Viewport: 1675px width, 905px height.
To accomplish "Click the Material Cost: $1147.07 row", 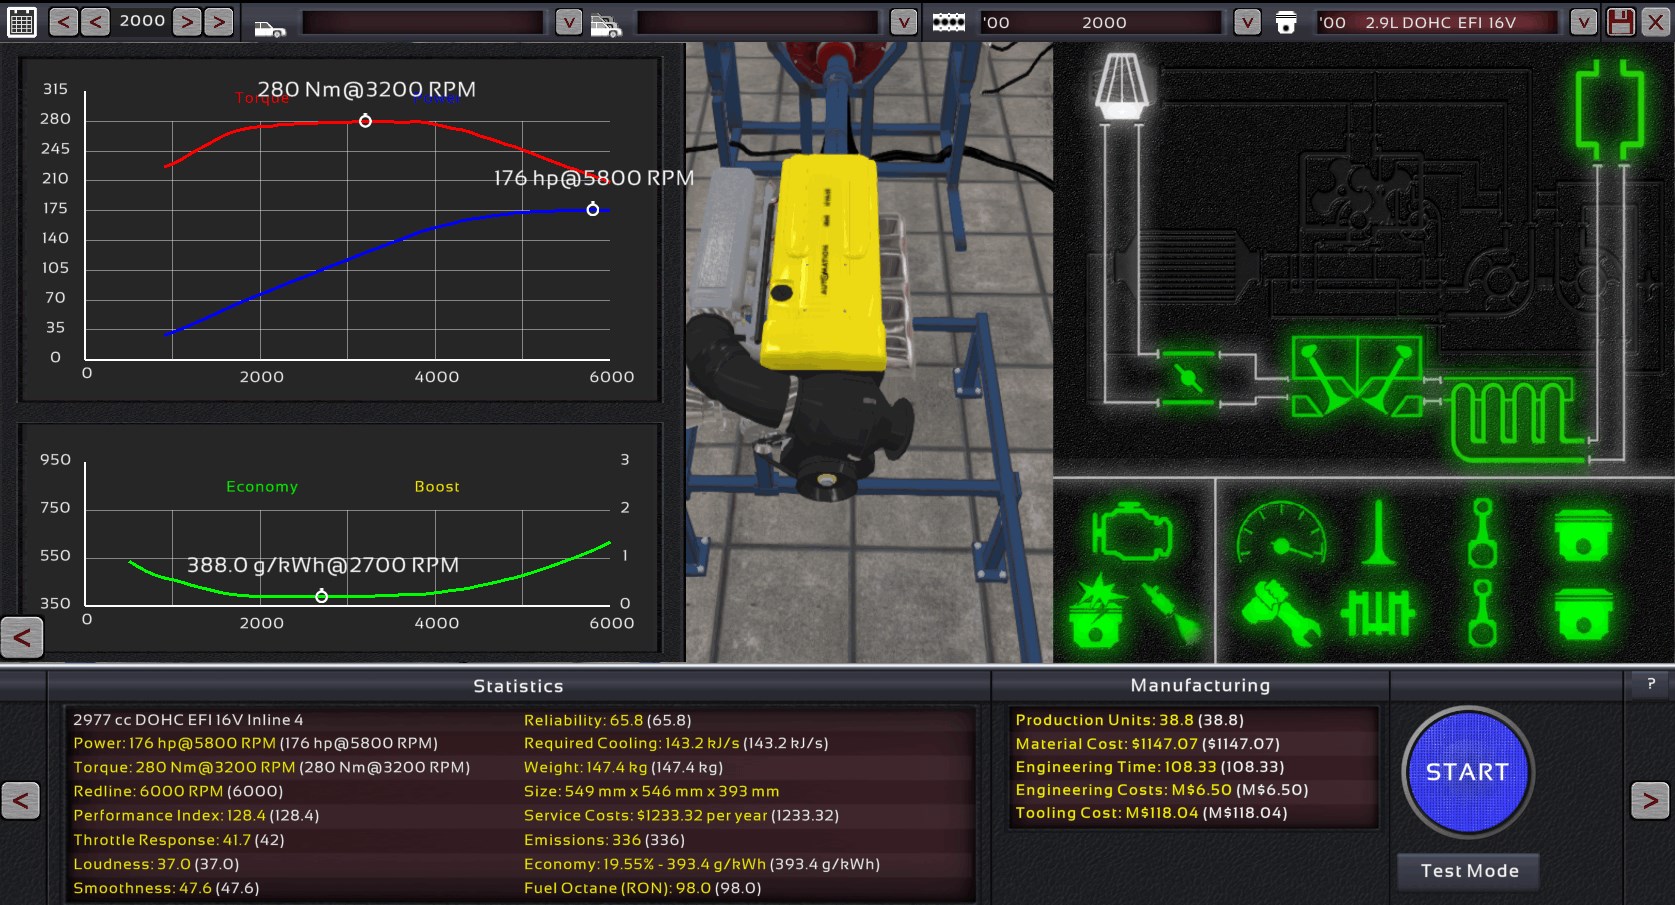I will [x=1194, y=744].
